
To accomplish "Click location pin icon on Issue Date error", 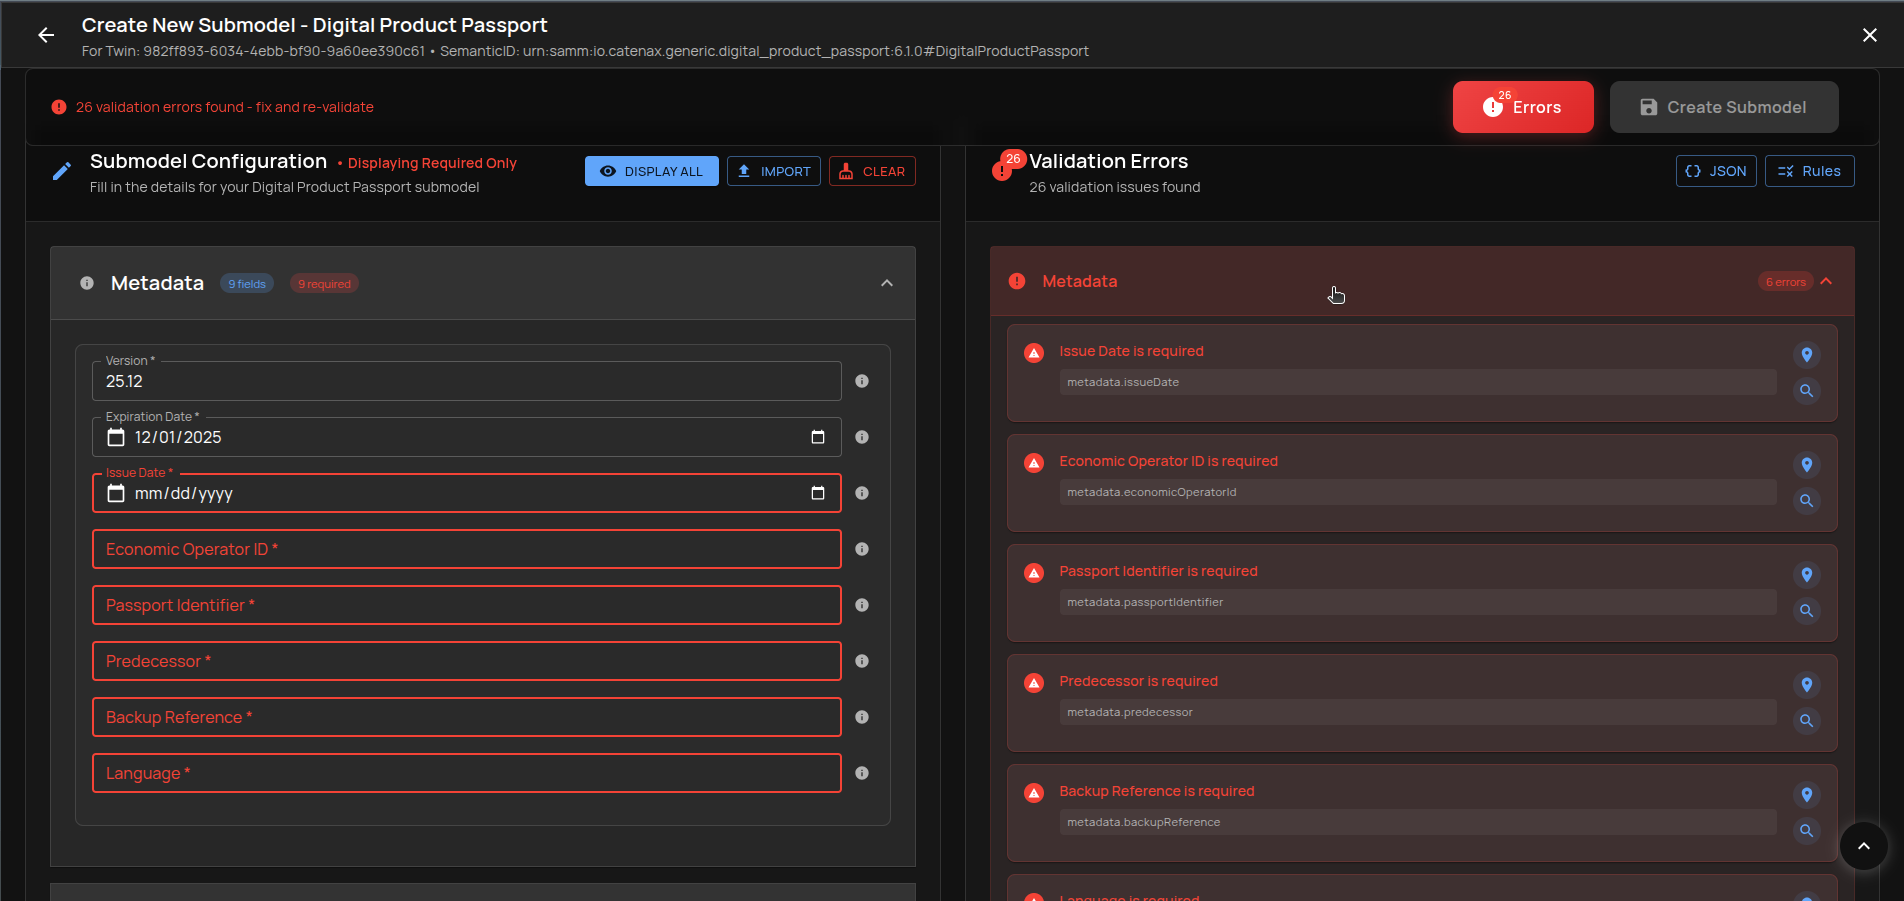I will 1806,355.
